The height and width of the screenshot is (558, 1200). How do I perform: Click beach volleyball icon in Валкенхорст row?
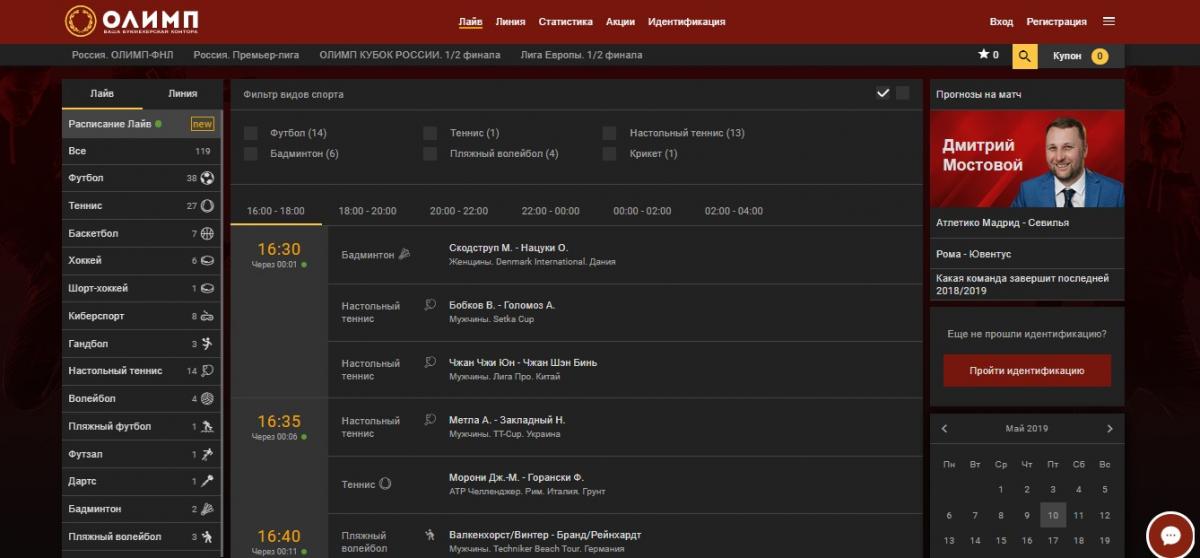tap(430, 535)
